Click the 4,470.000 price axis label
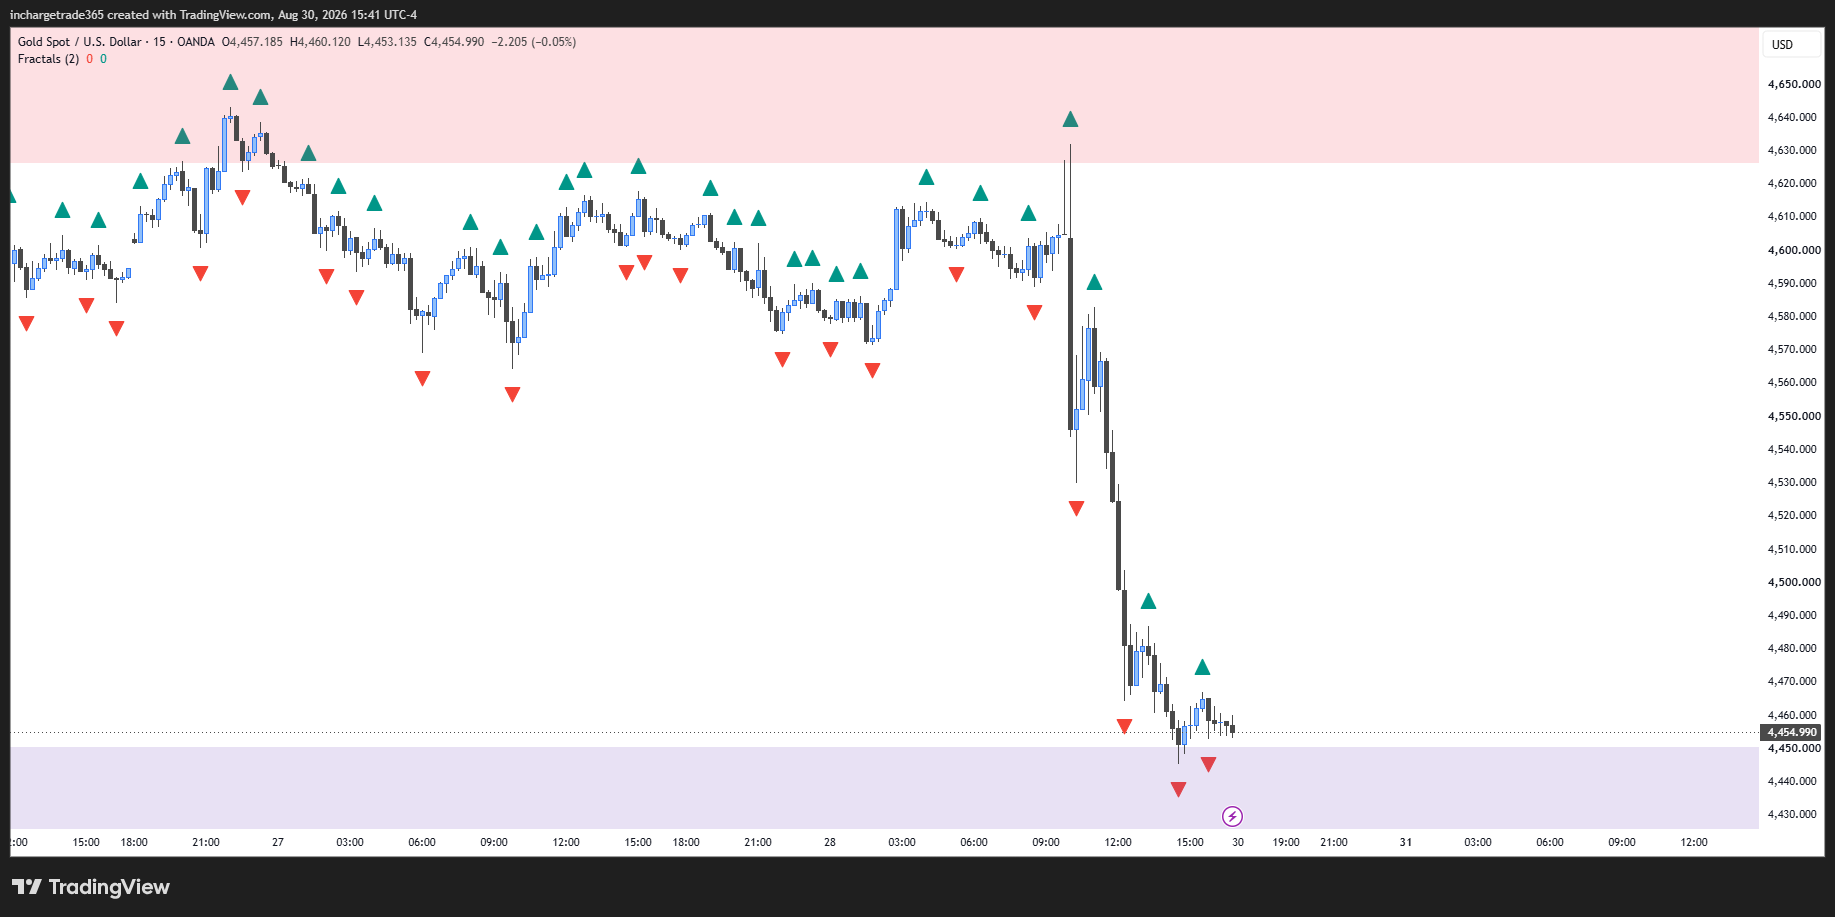The height and width of the screenshot is (917, 1835). pos(1793,681)
